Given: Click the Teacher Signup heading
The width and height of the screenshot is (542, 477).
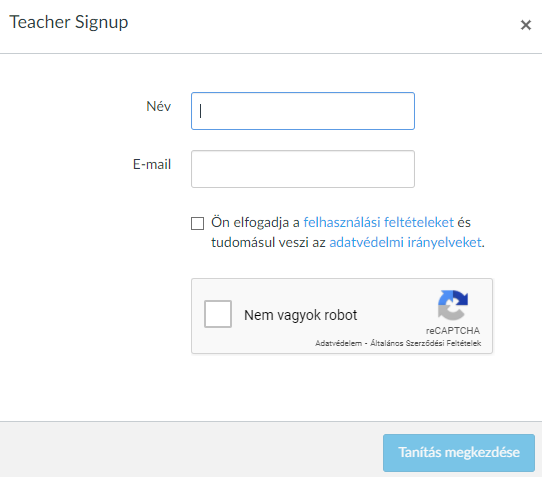Looking at the screenshot, I should [69, 22].
